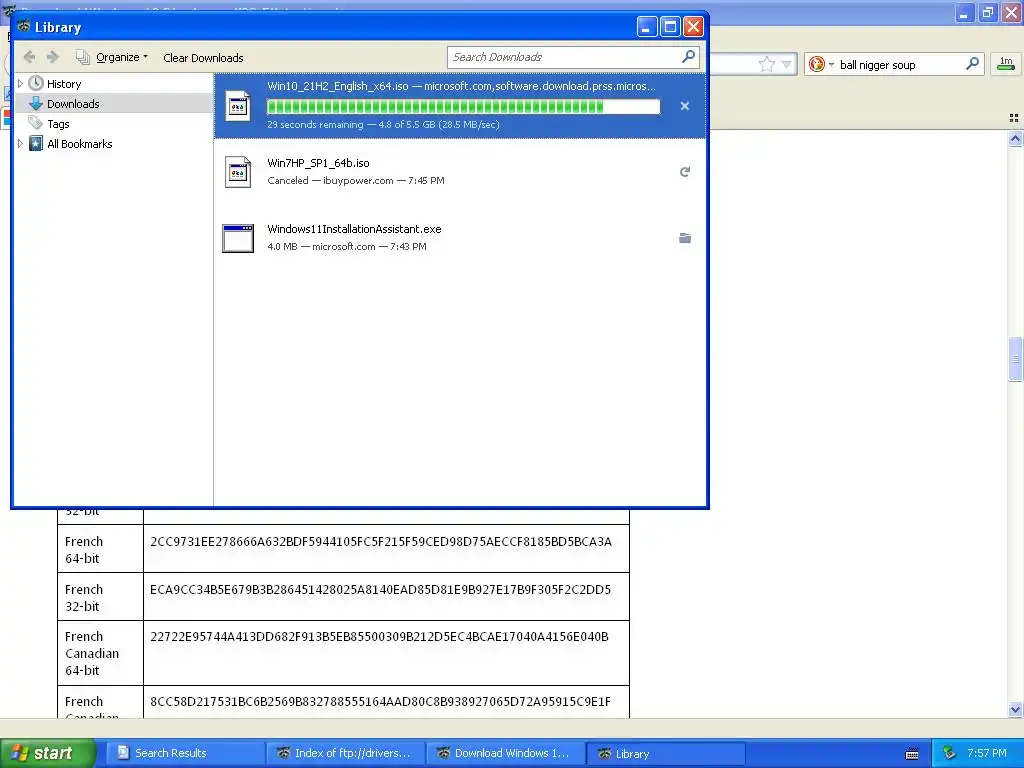Click the tag icon beside Tags

tap(35, 123)
